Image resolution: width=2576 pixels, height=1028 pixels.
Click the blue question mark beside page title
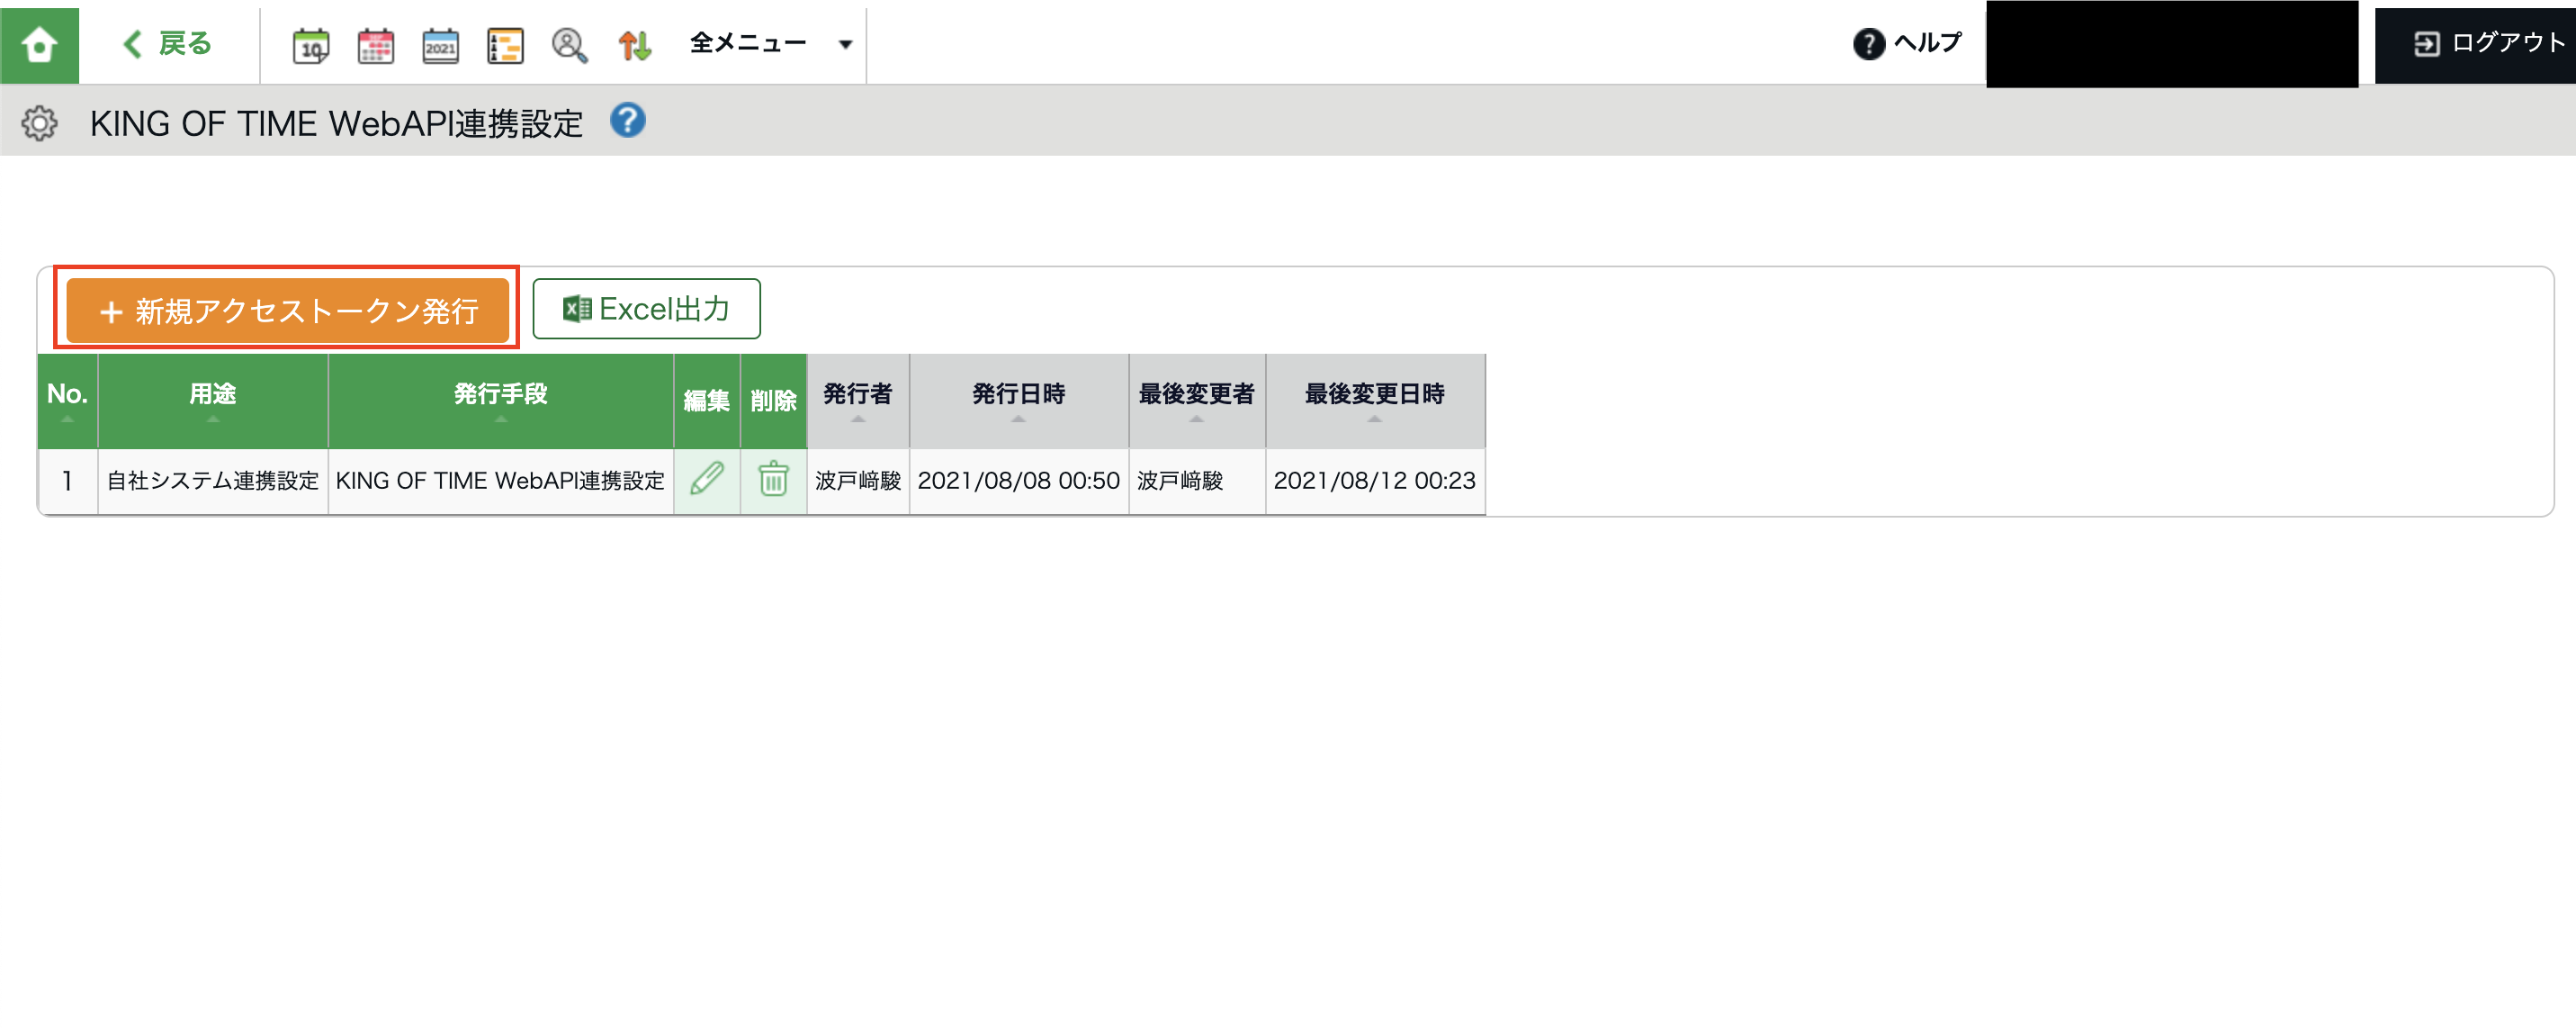click(x=628, y=121)
